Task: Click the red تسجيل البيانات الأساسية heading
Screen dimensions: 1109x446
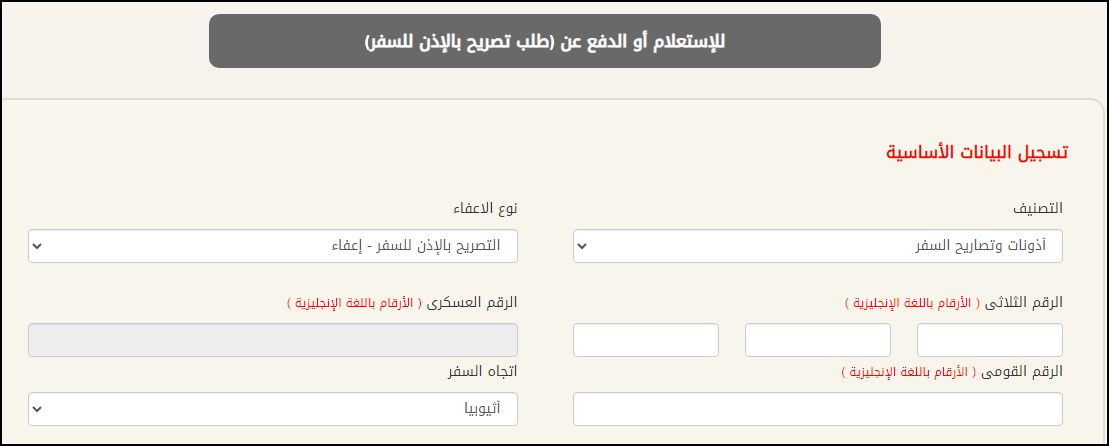Action: tap(978, 152)
